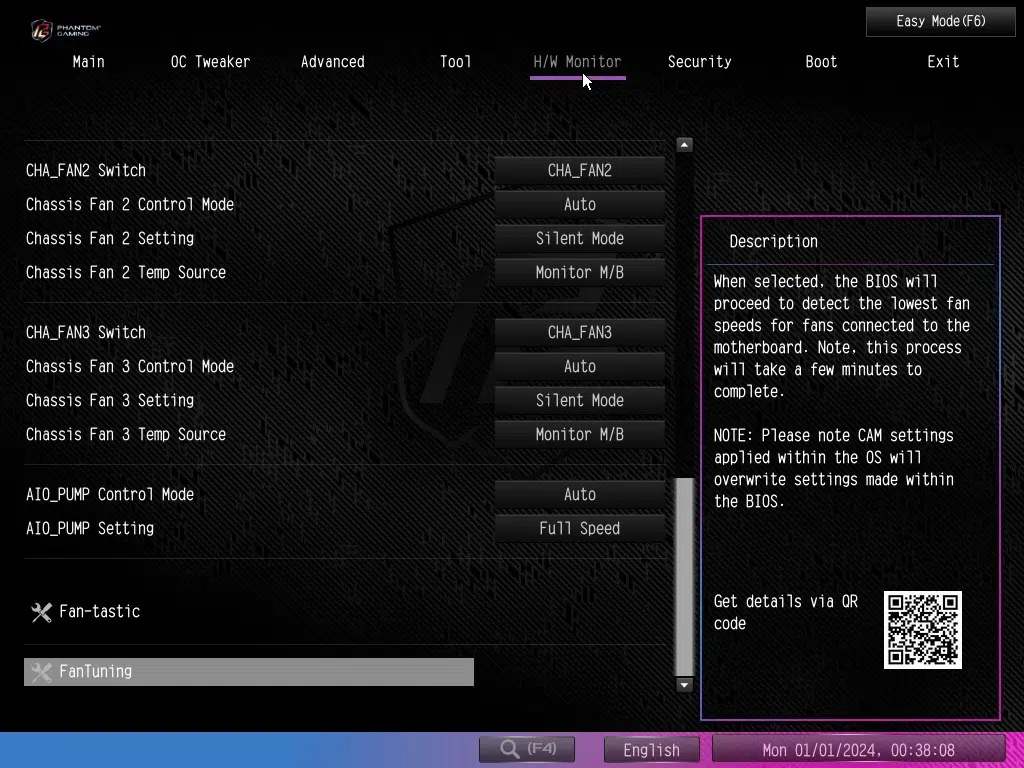The width and height of the screenshot is (1024, 768).
Task: Click the scroll down arrow
Action: [684, 685]
